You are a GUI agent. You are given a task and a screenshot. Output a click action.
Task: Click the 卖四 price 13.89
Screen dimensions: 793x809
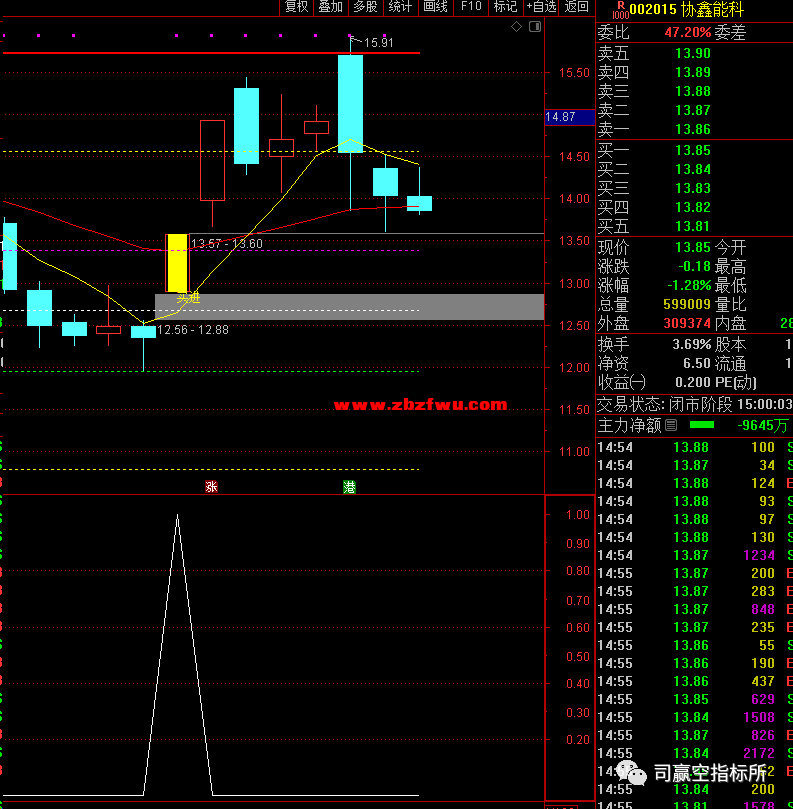click(x=693, y=72)
